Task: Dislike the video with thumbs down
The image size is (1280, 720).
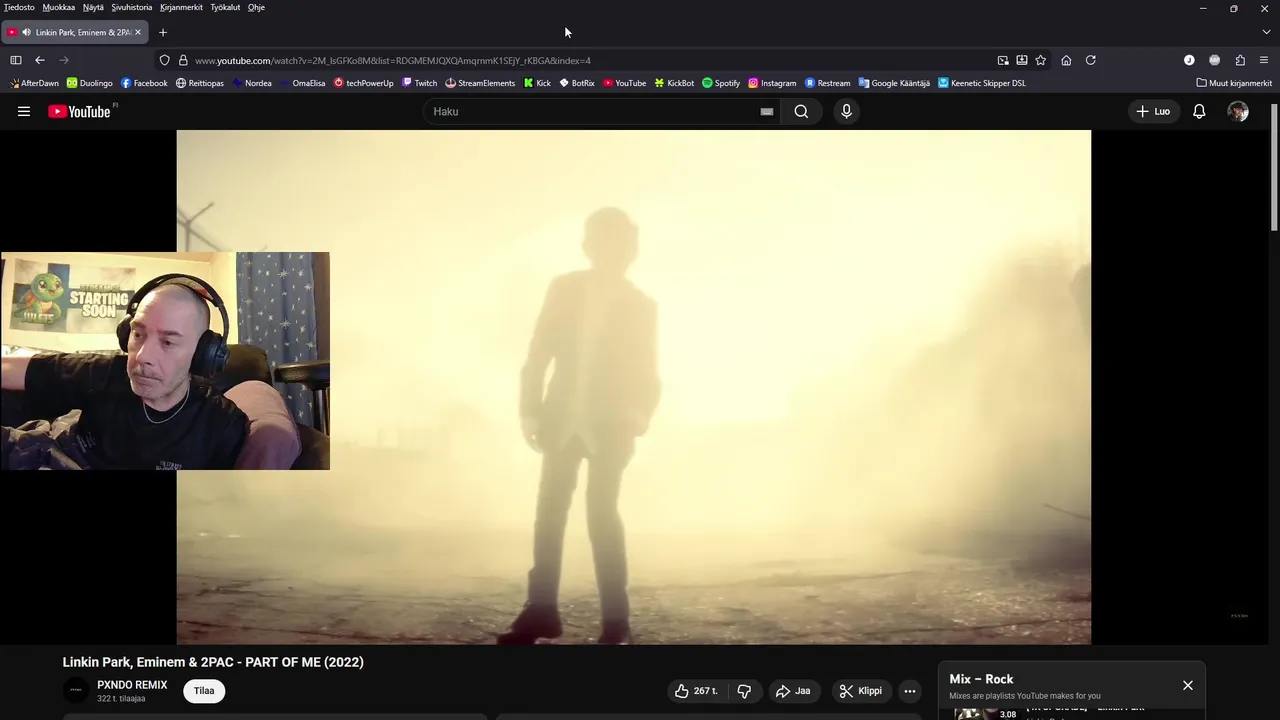Action: [x=744, y=691]
